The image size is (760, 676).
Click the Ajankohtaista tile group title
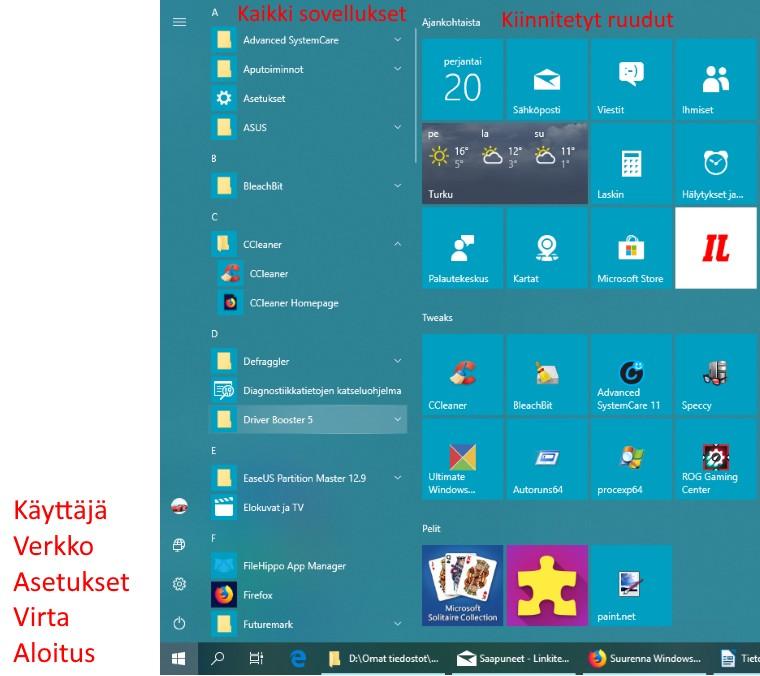451,22
